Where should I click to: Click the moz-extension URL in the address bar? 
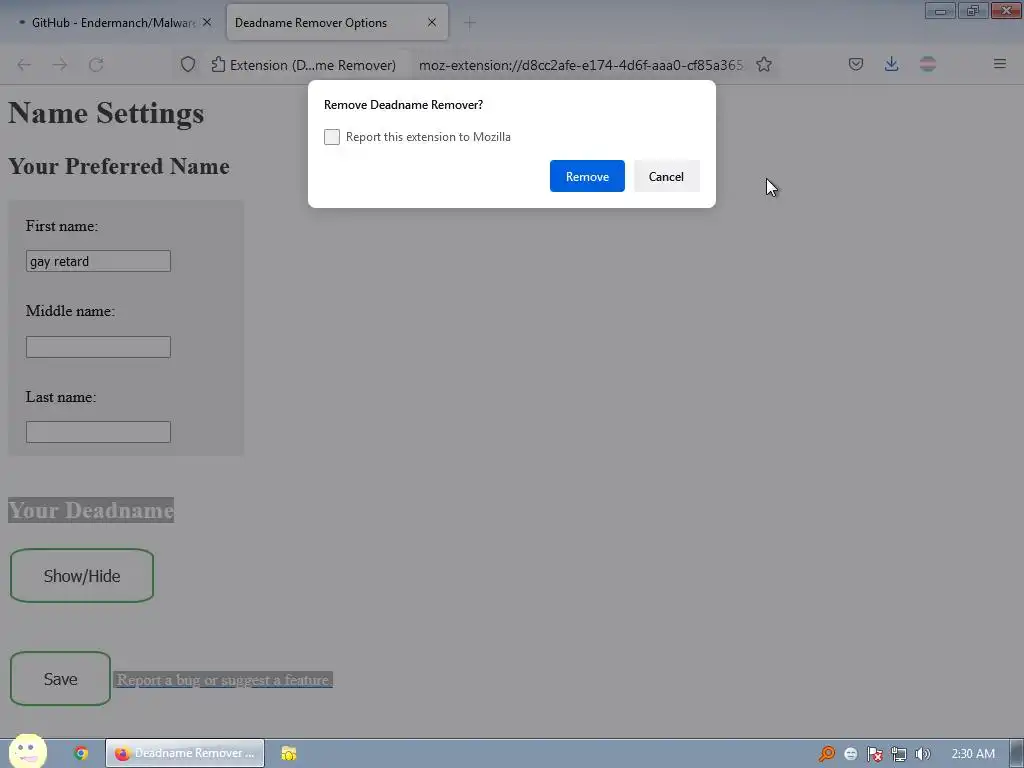coord(581,65)
